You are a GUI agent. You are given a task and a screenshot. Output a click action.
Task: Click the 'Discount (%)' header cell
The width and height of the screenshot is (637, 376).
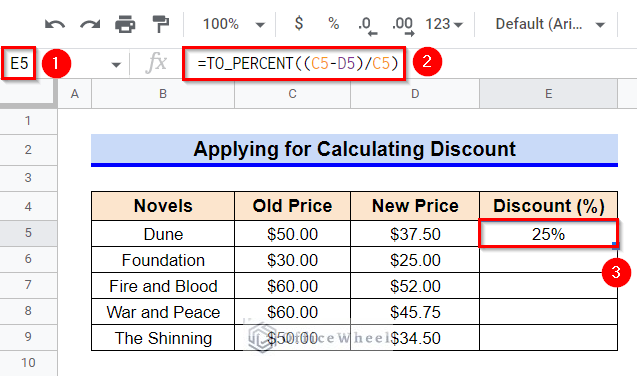548,206
